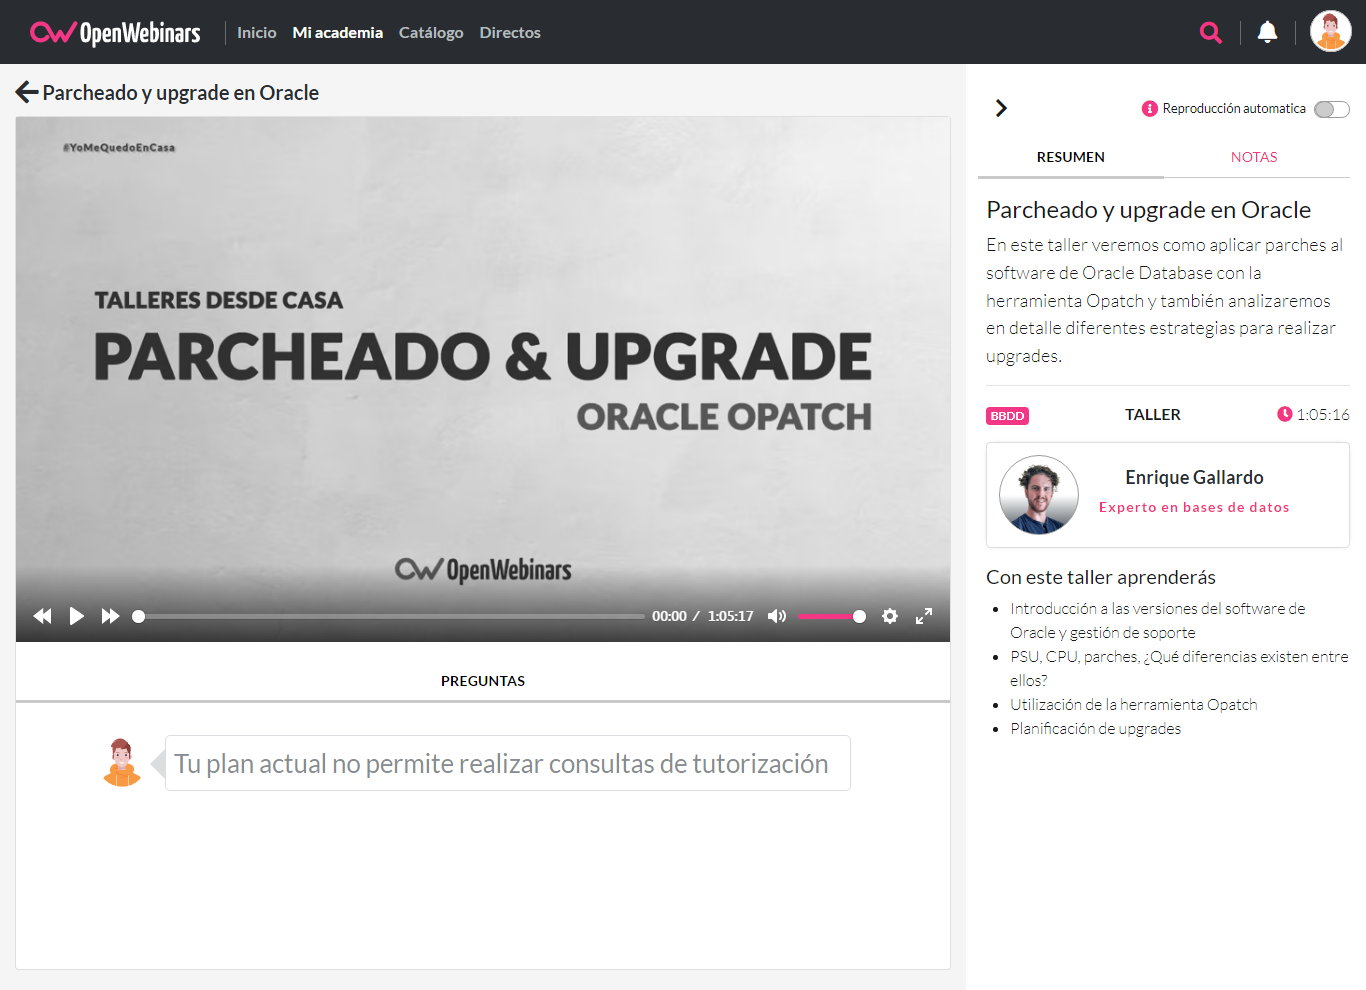This screenshot has height=990, width=1366.
Task: Click the Enrique Gallardo instructor card
Action: coord(1167,495)
